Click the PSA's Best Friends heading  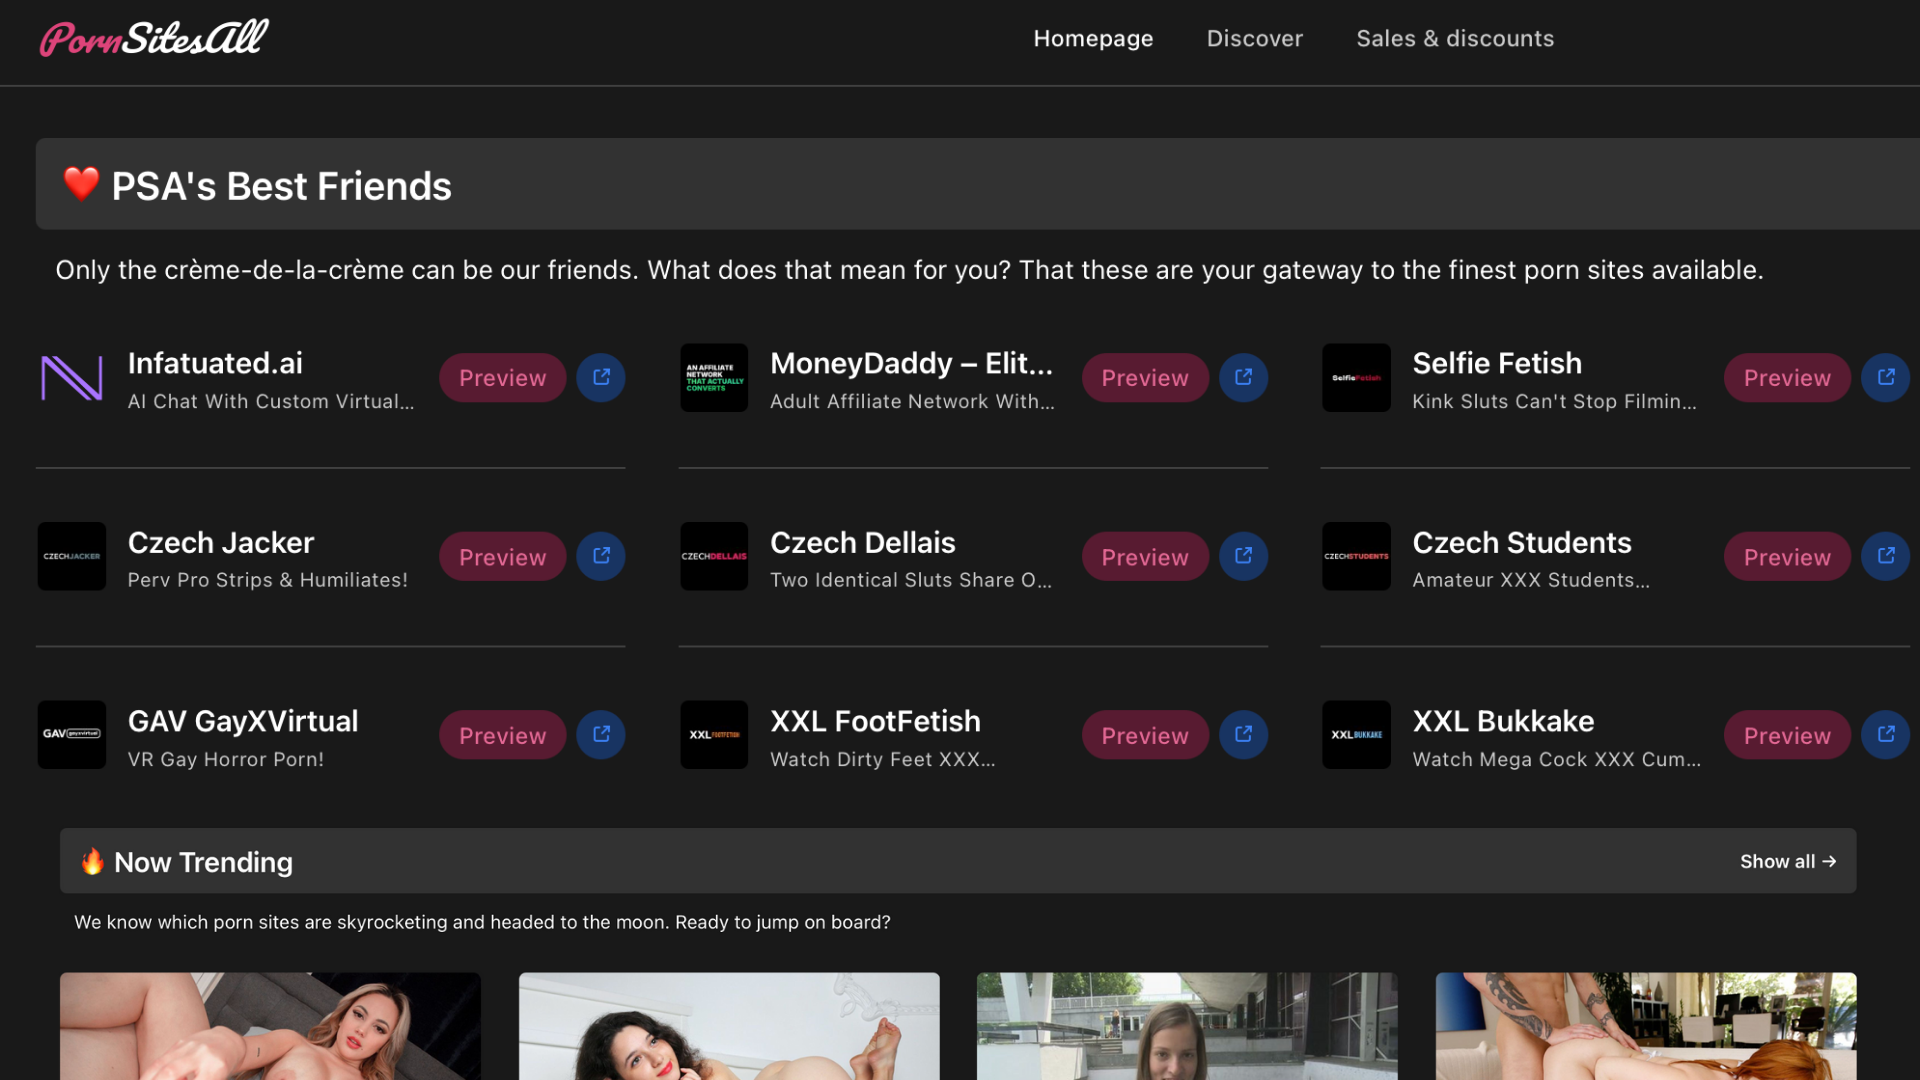pos(281,186)
